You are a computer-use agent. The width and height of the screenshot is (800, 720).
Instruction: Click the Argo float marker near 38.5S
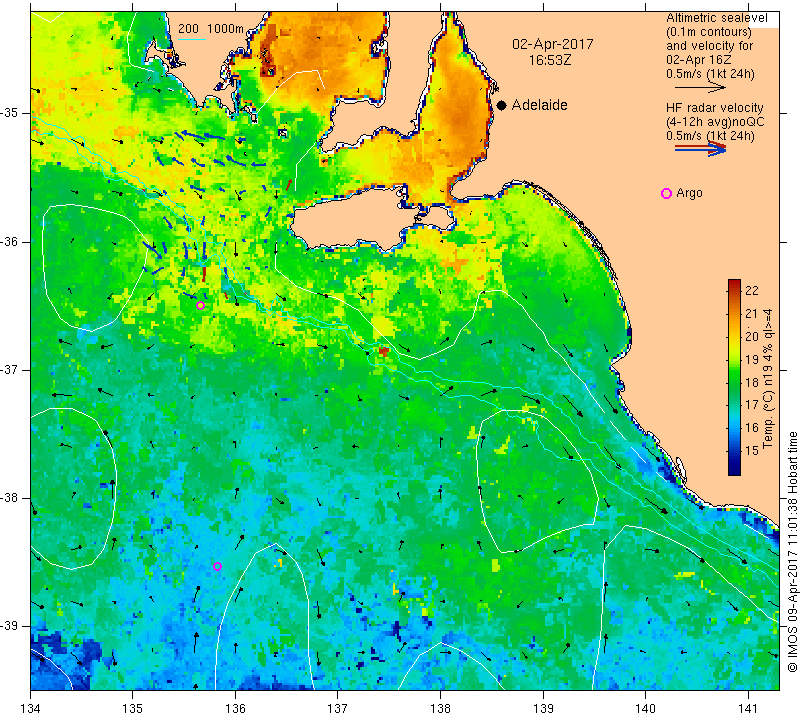[217, 566]
